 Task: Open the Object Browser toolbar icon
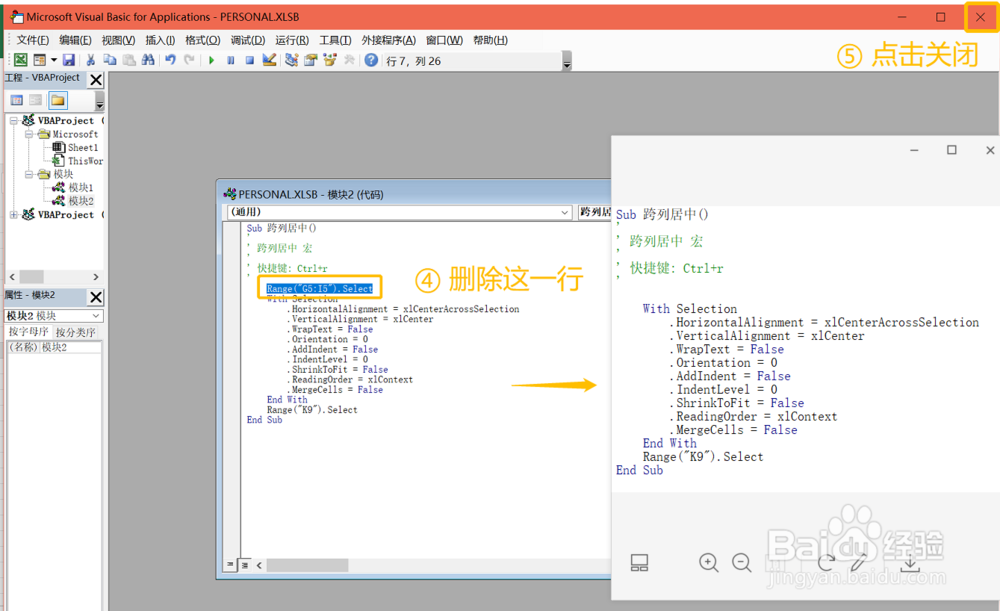[x=330, y=60]
